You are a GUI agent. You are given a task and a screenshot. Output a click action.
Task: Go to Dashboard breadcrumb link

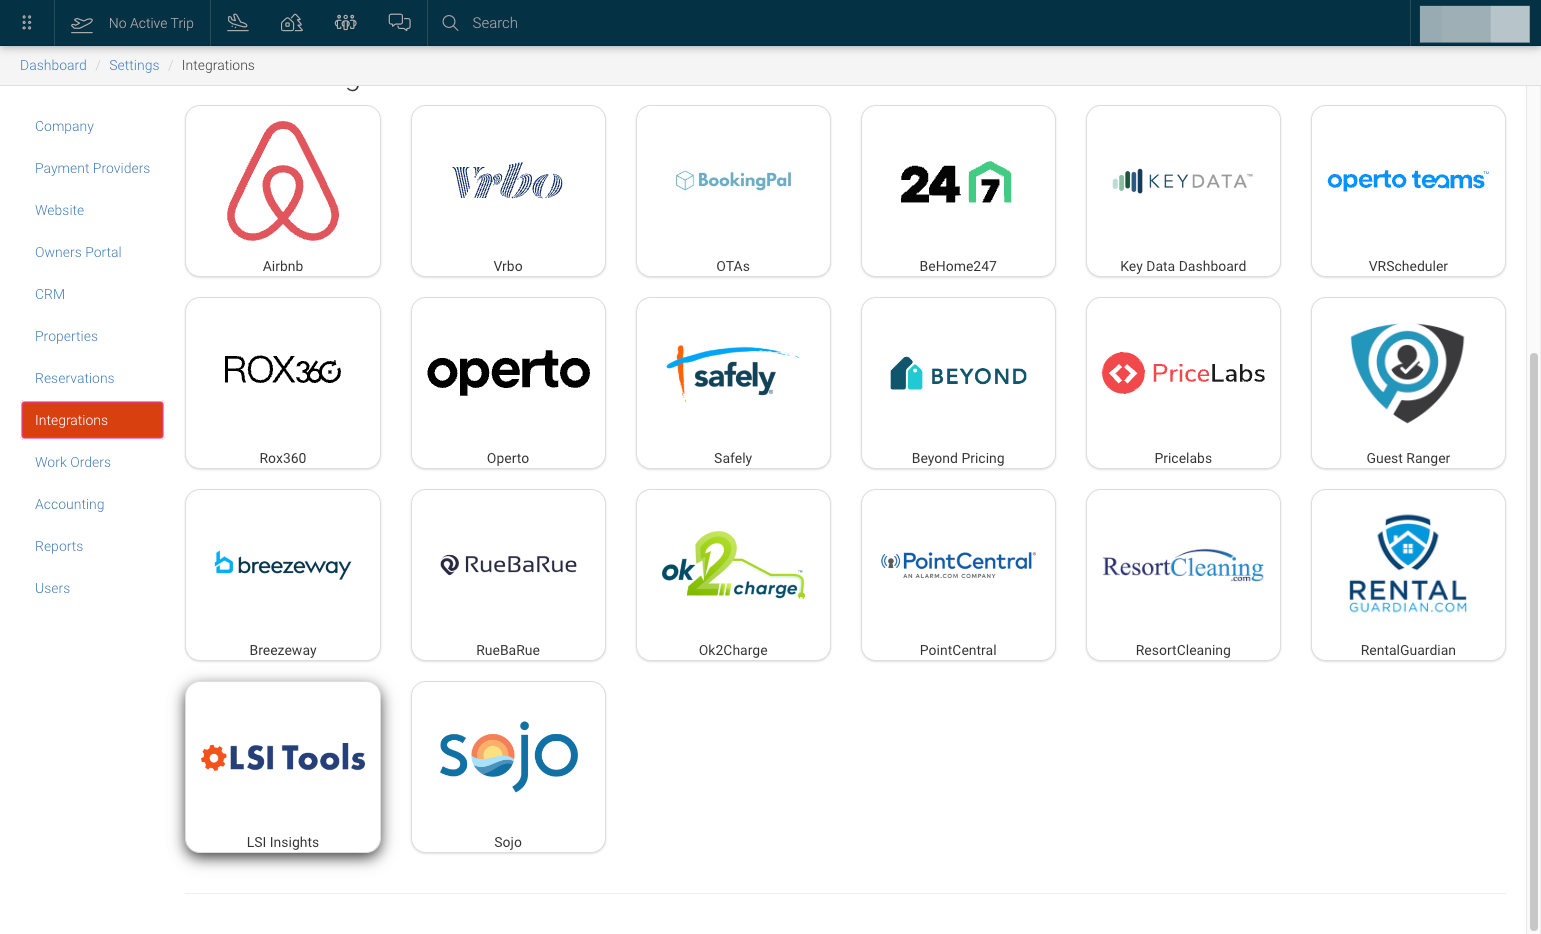pyautogui.click(x=53, y=65)
